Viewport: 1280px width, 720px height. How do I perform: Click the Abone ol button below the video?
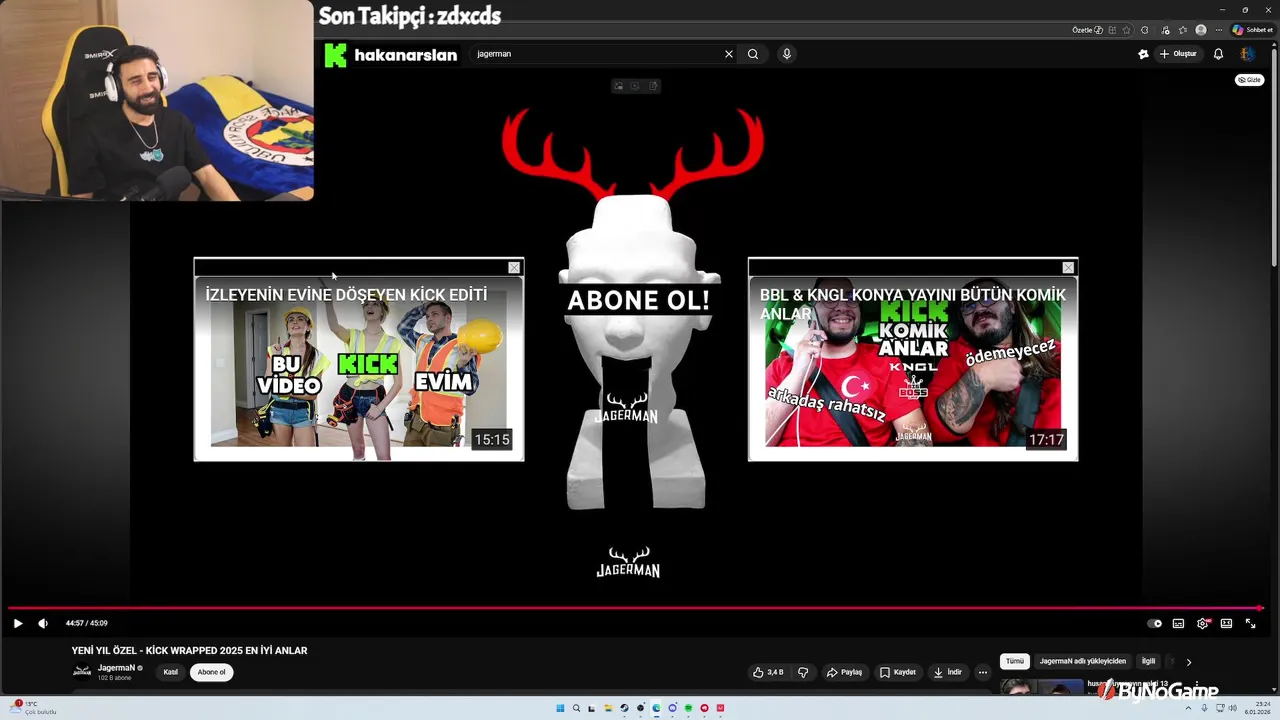click(211, 672)
